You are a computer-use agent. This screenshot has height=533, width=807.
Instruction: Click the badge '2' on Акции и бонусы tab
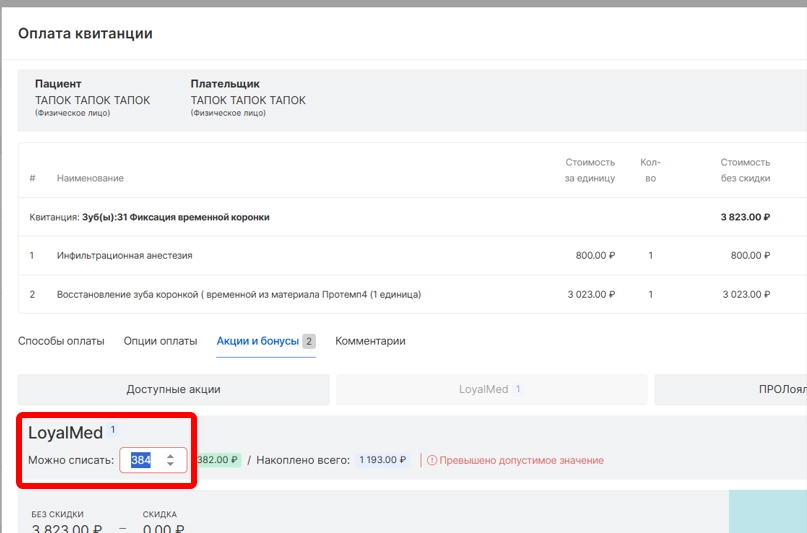309,341
